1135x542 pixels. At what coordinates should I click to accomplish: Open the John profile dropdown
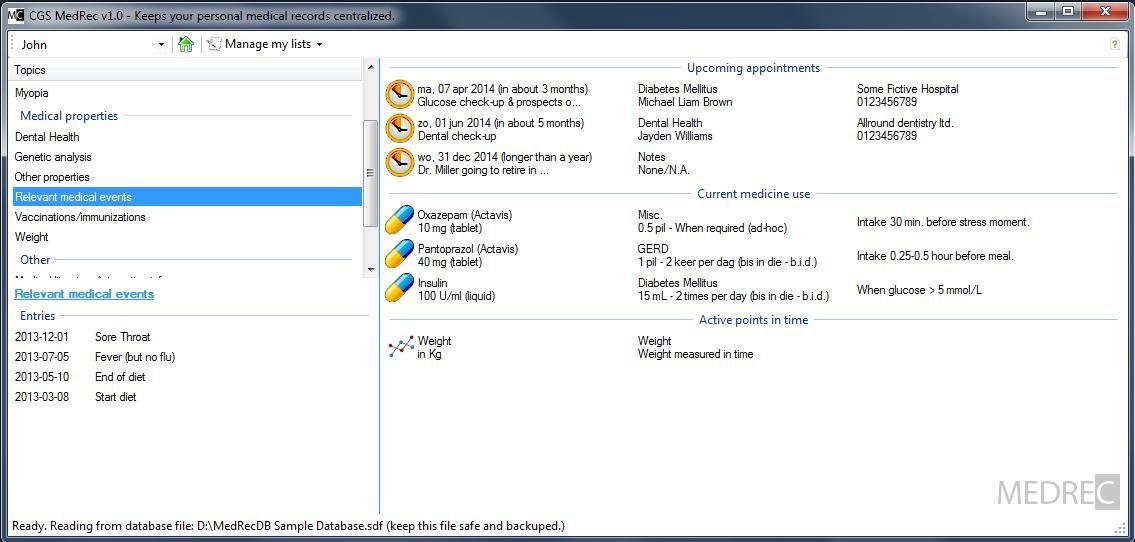coord(92,44)
